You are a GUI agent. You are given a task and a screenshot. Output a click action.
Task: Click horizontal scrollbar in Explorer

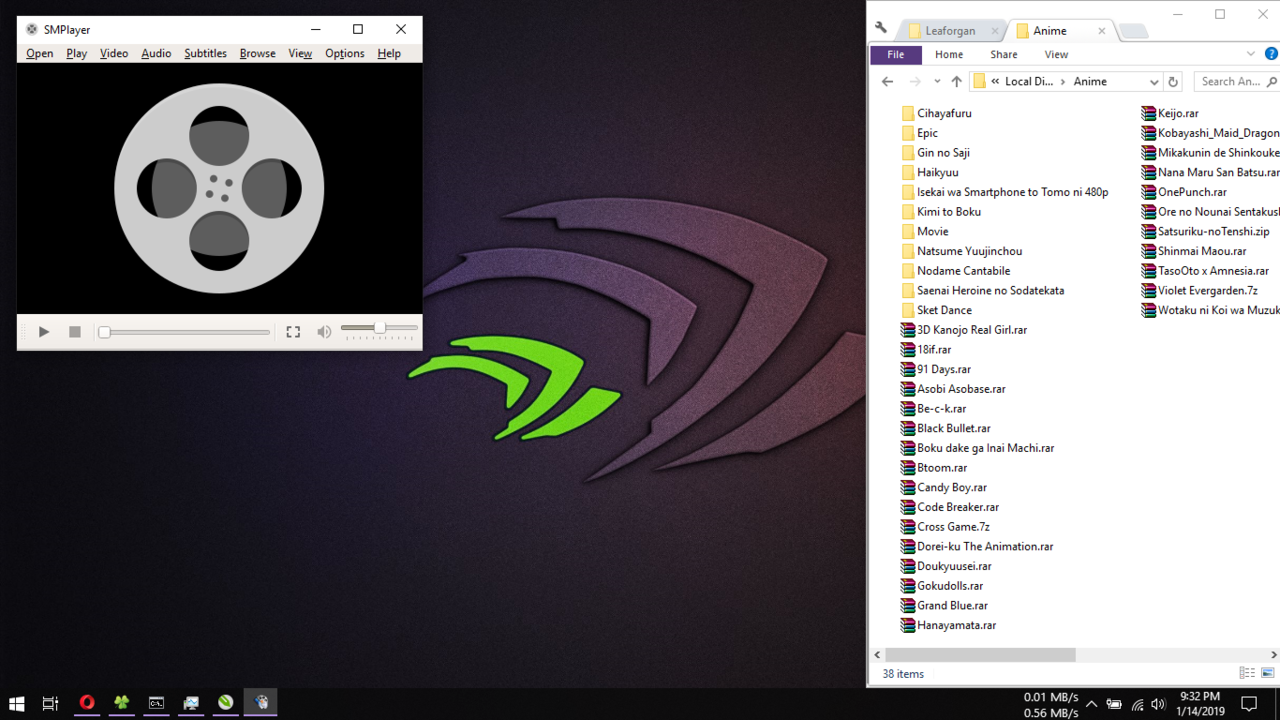click(979, 655)
